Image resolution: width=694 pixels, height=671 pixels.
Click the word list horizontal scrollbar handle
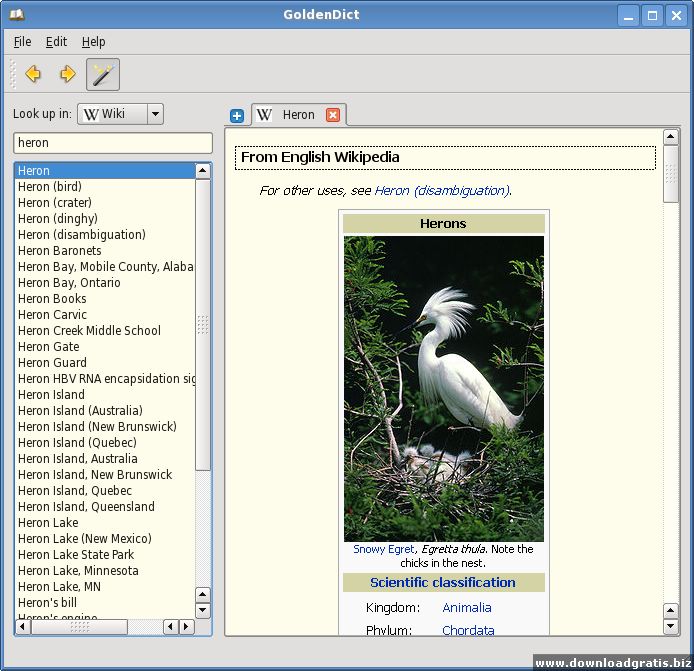coord(80,627)
